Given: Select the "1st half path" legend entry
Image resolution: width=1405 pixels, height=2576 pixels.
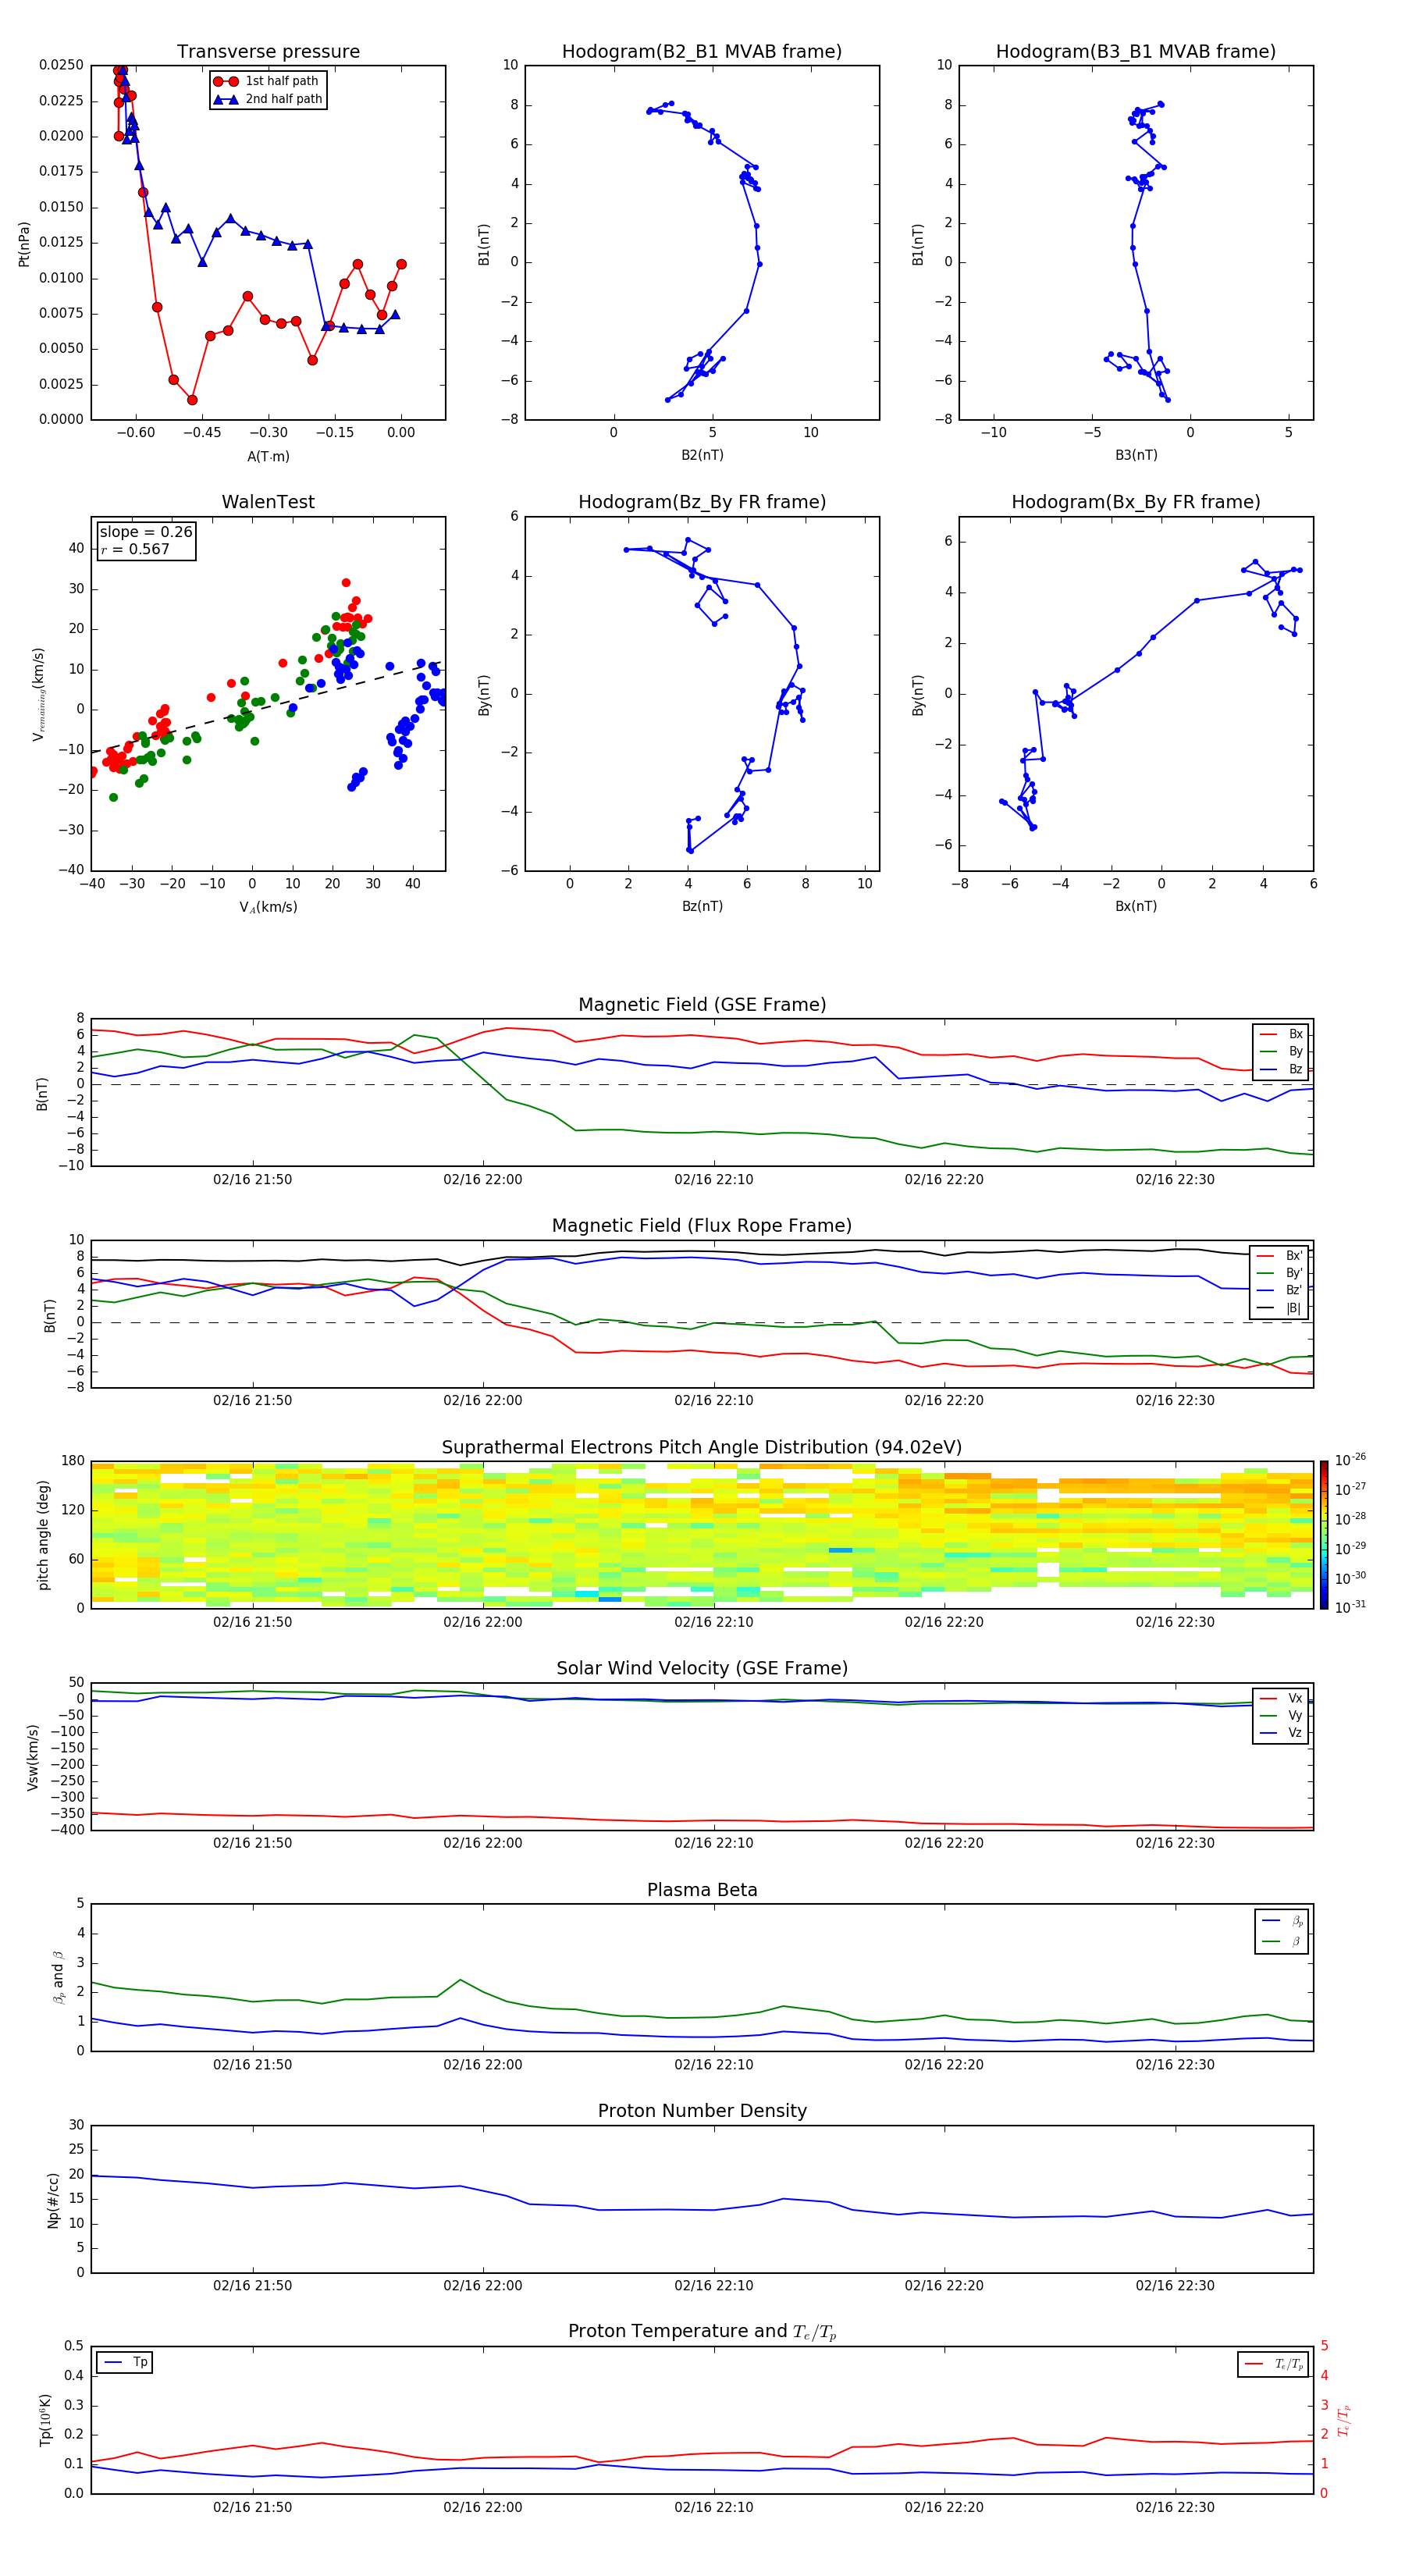Looking at the screenshot, I should coord(266,81).
